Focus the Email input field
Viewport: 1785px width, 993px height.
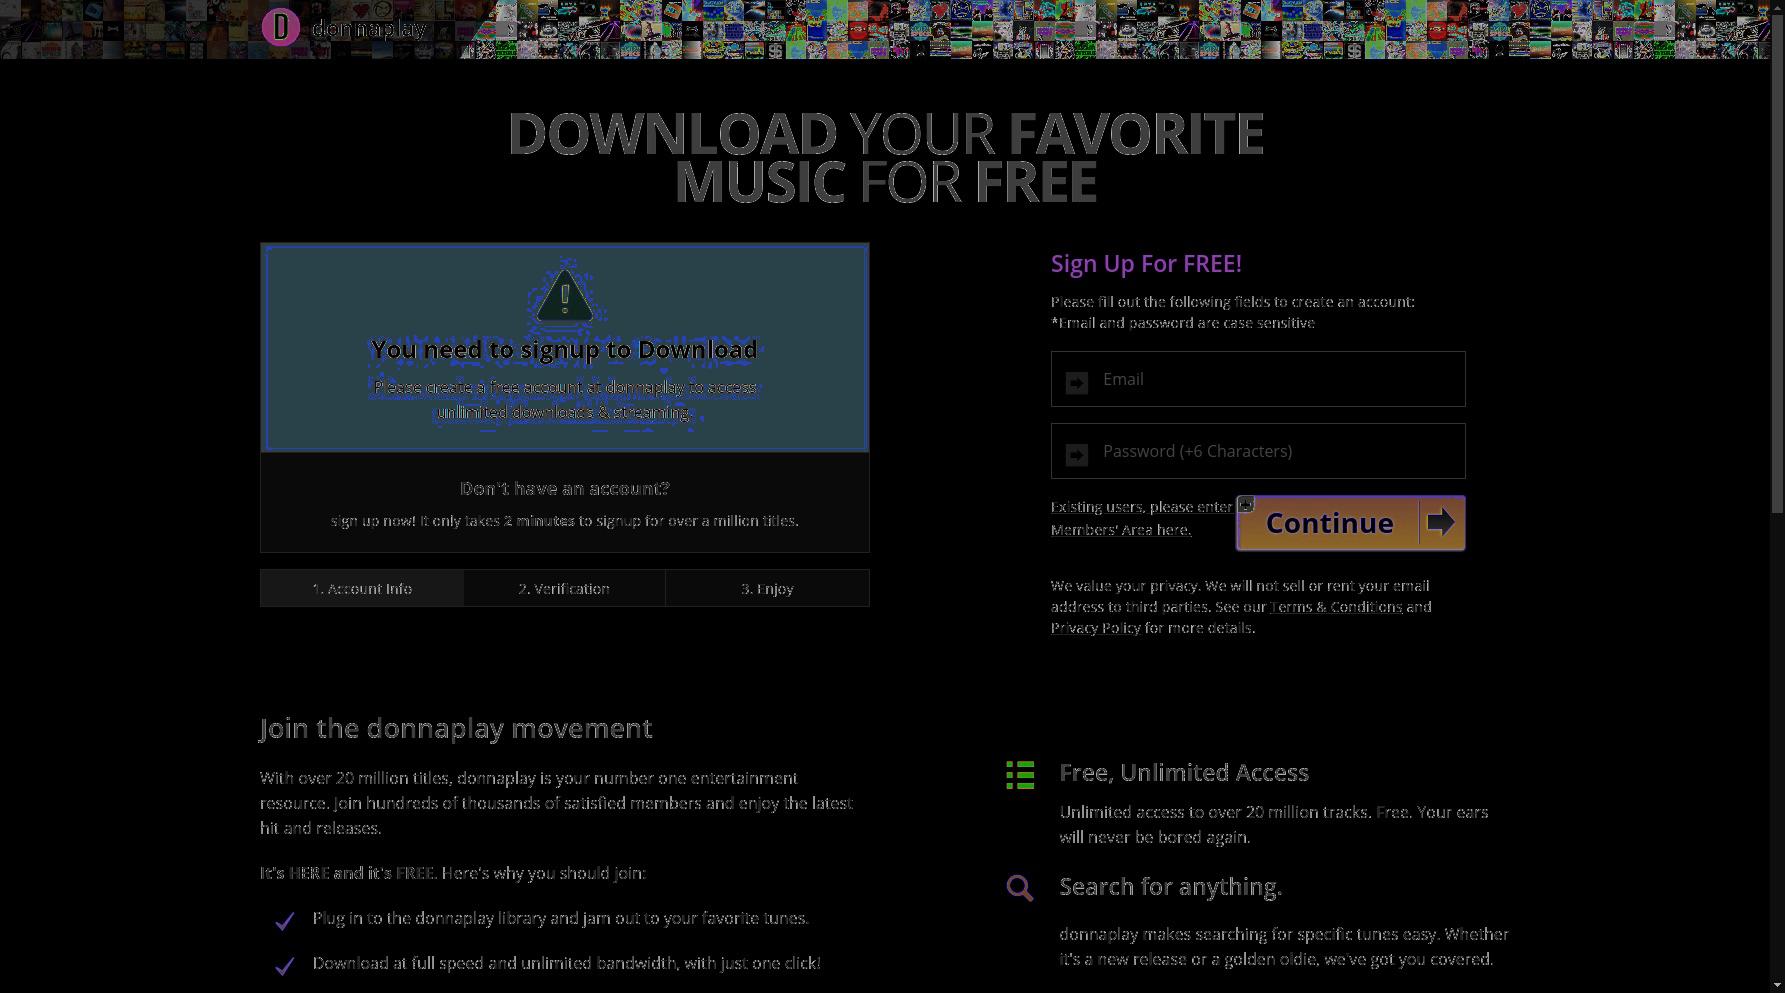pos(1258,379)
